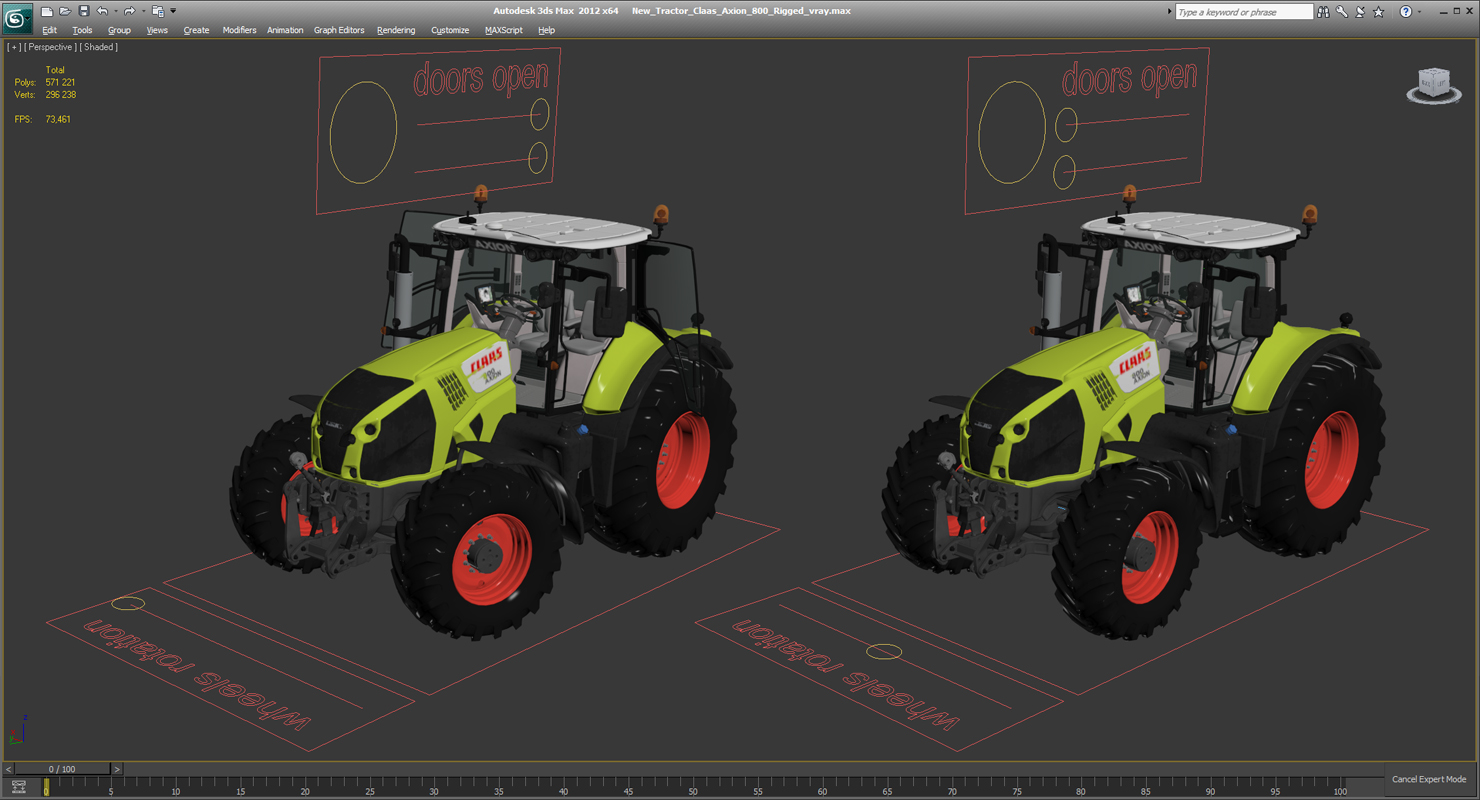Click the large circle control on left doors open panel
This screenshot has width=1480, height=800.
coord(363,132)
